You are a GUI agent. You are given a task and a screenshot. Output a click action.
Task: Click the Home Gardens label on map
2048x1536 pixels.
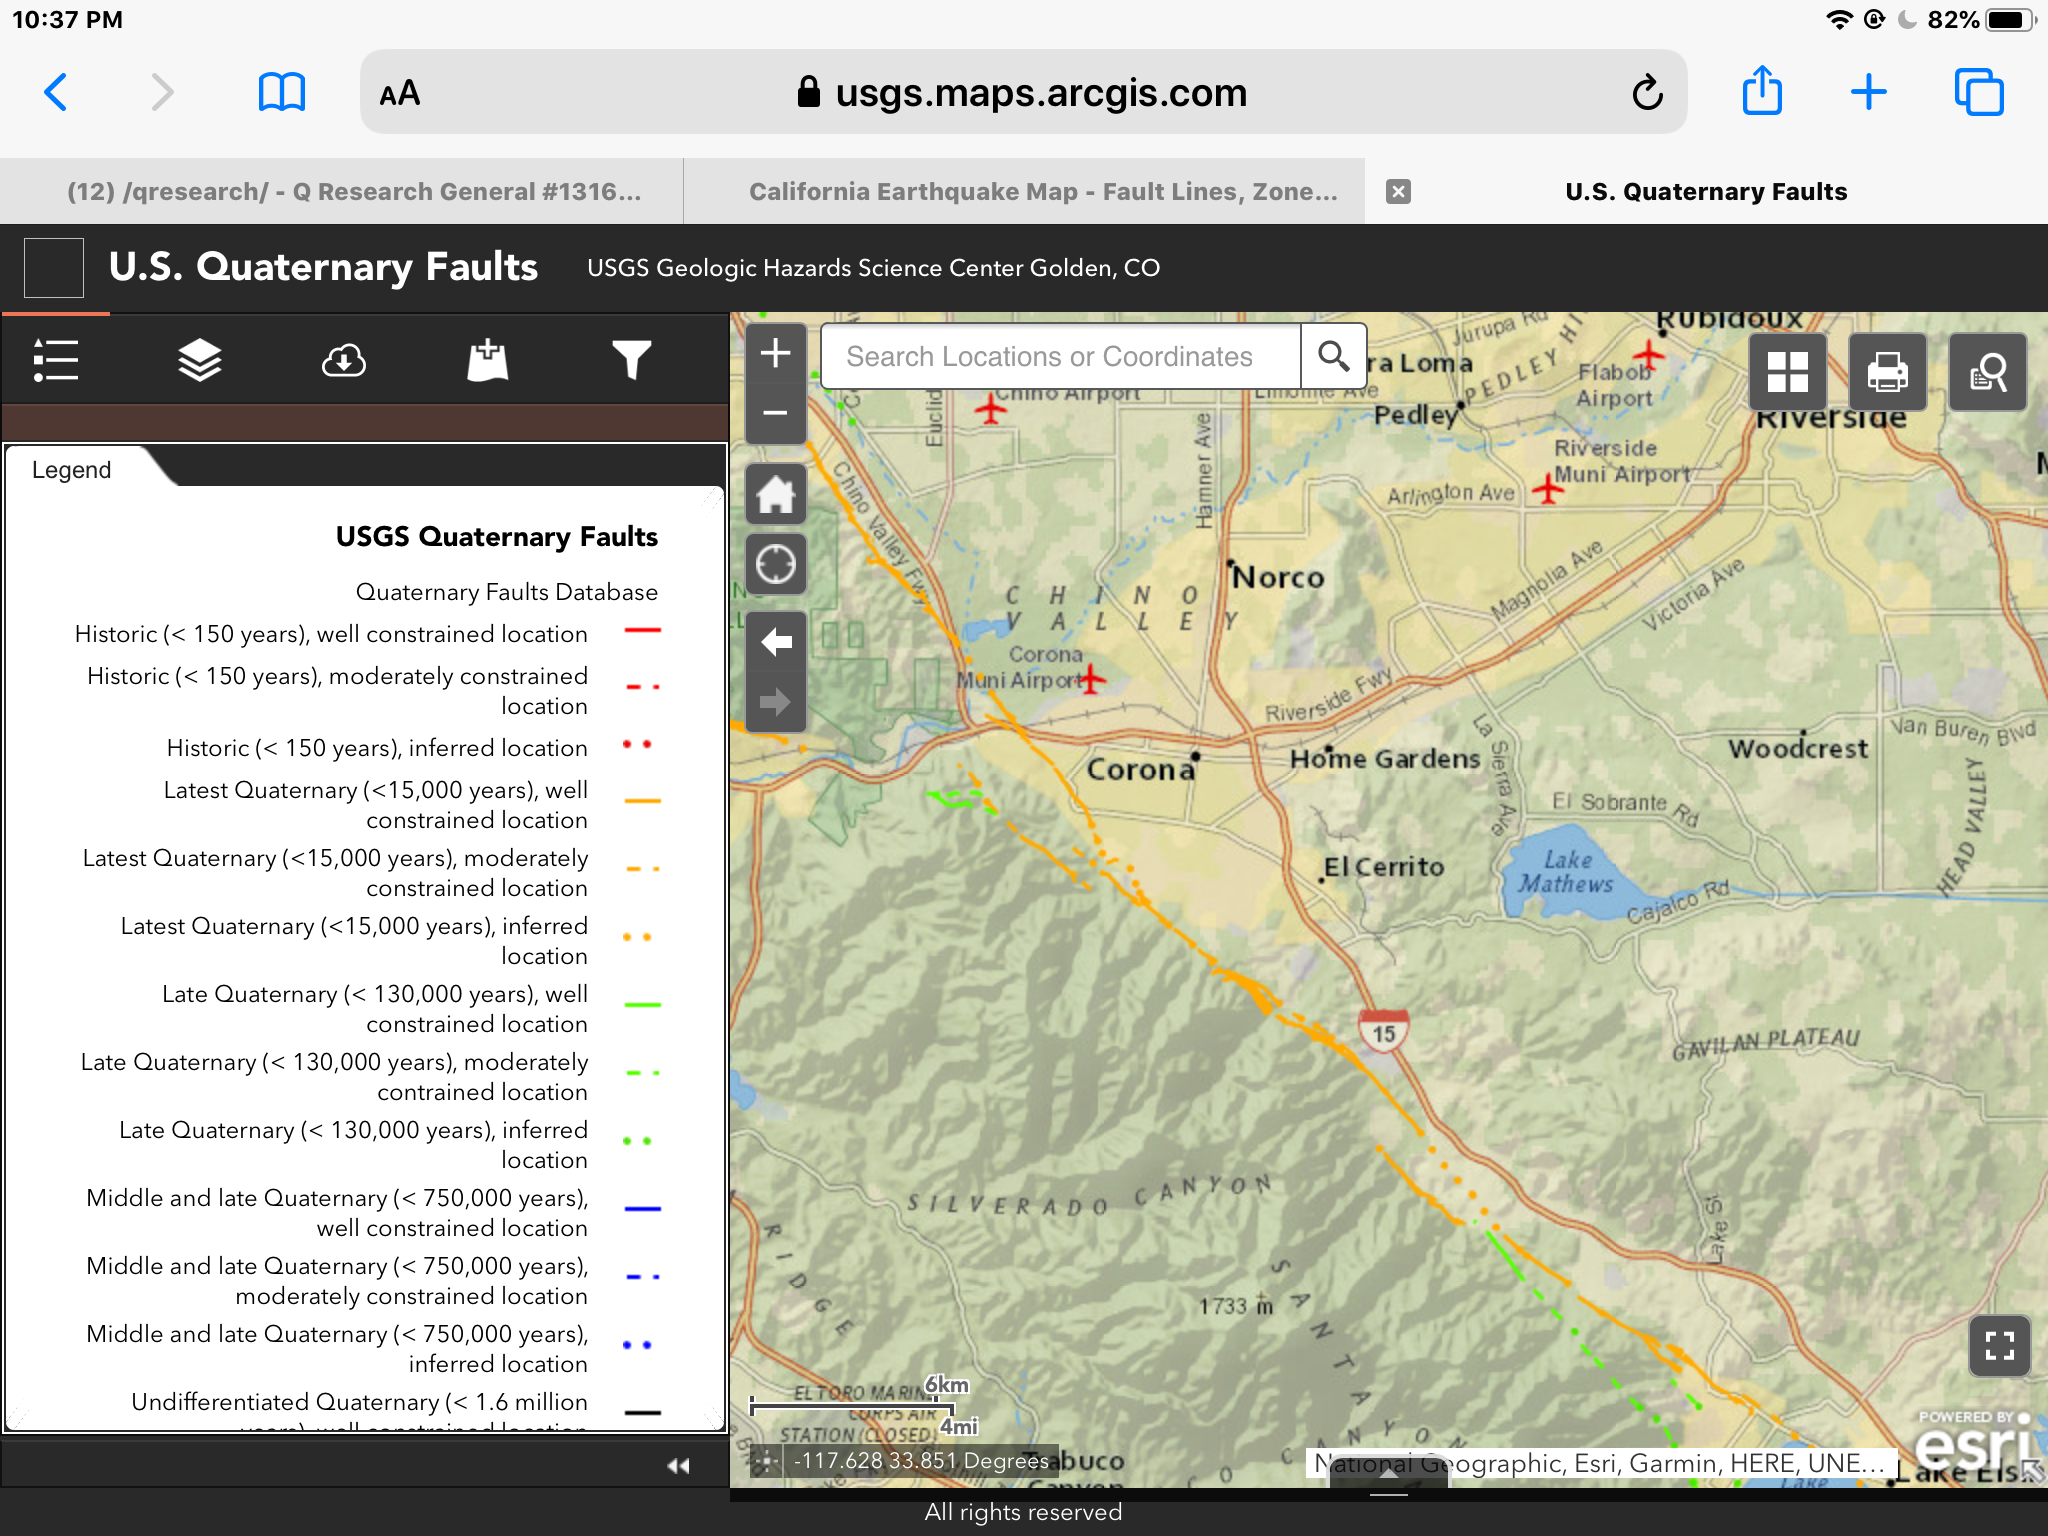(1385, 759)
